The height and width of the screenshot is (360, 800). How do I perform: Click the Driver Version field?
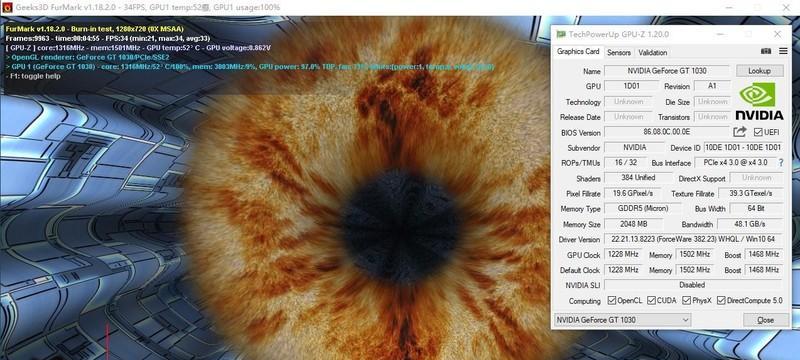(693, 239)
